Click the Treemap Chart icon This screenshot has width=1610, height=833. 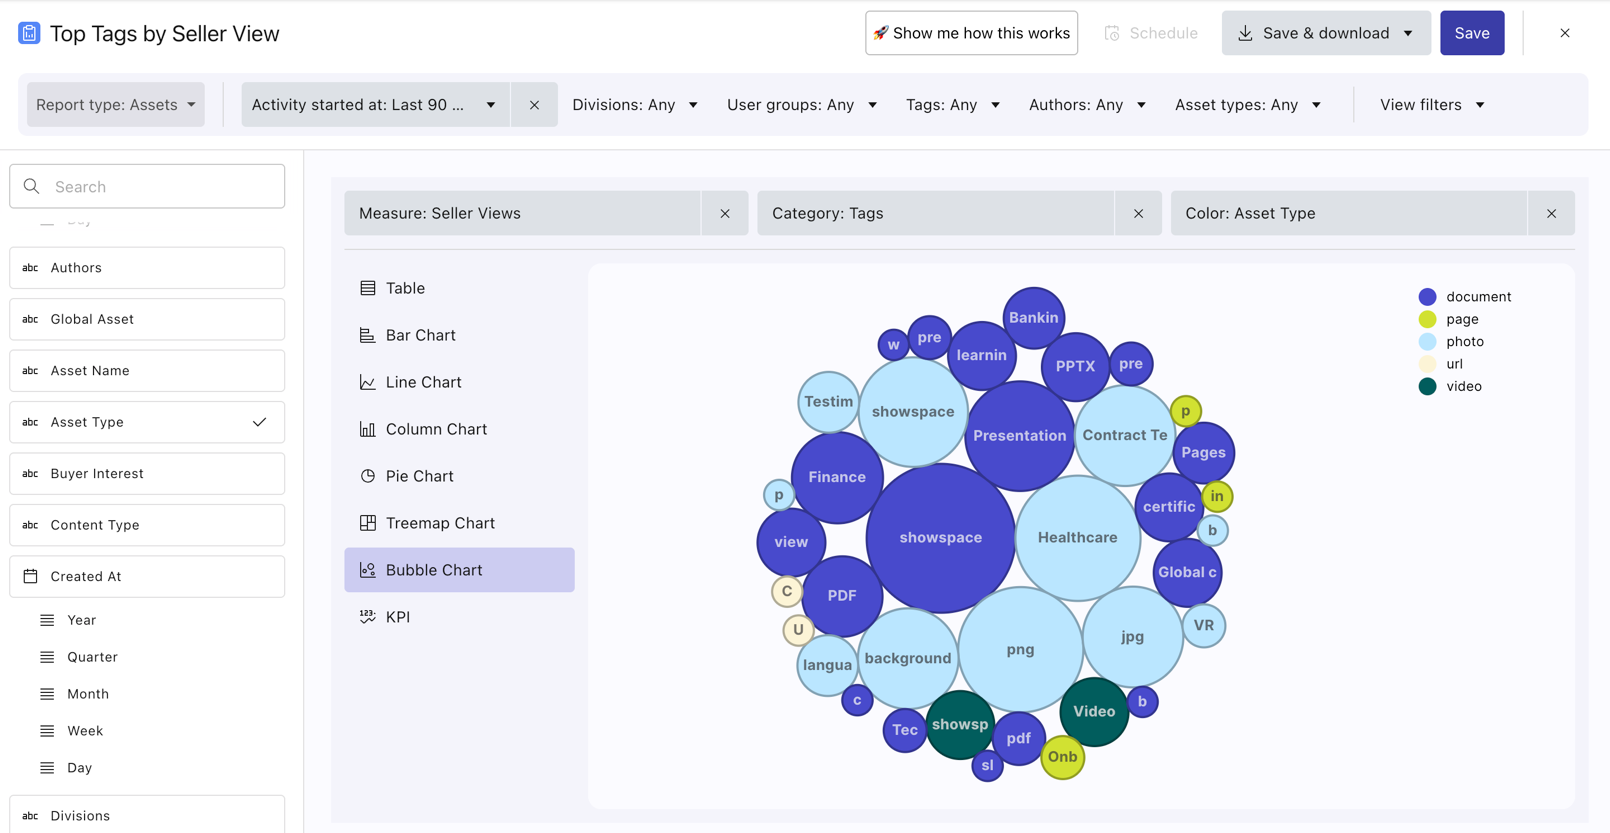coord(368,523)
